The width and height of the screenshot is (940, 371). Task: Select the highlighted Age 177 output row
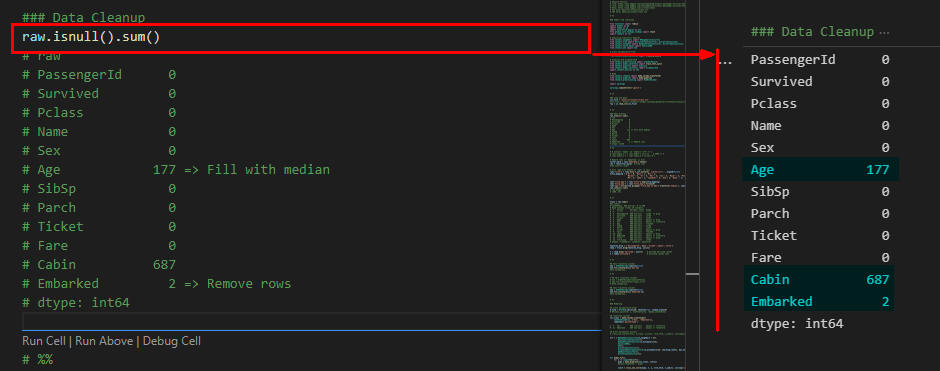pos(820,170)
